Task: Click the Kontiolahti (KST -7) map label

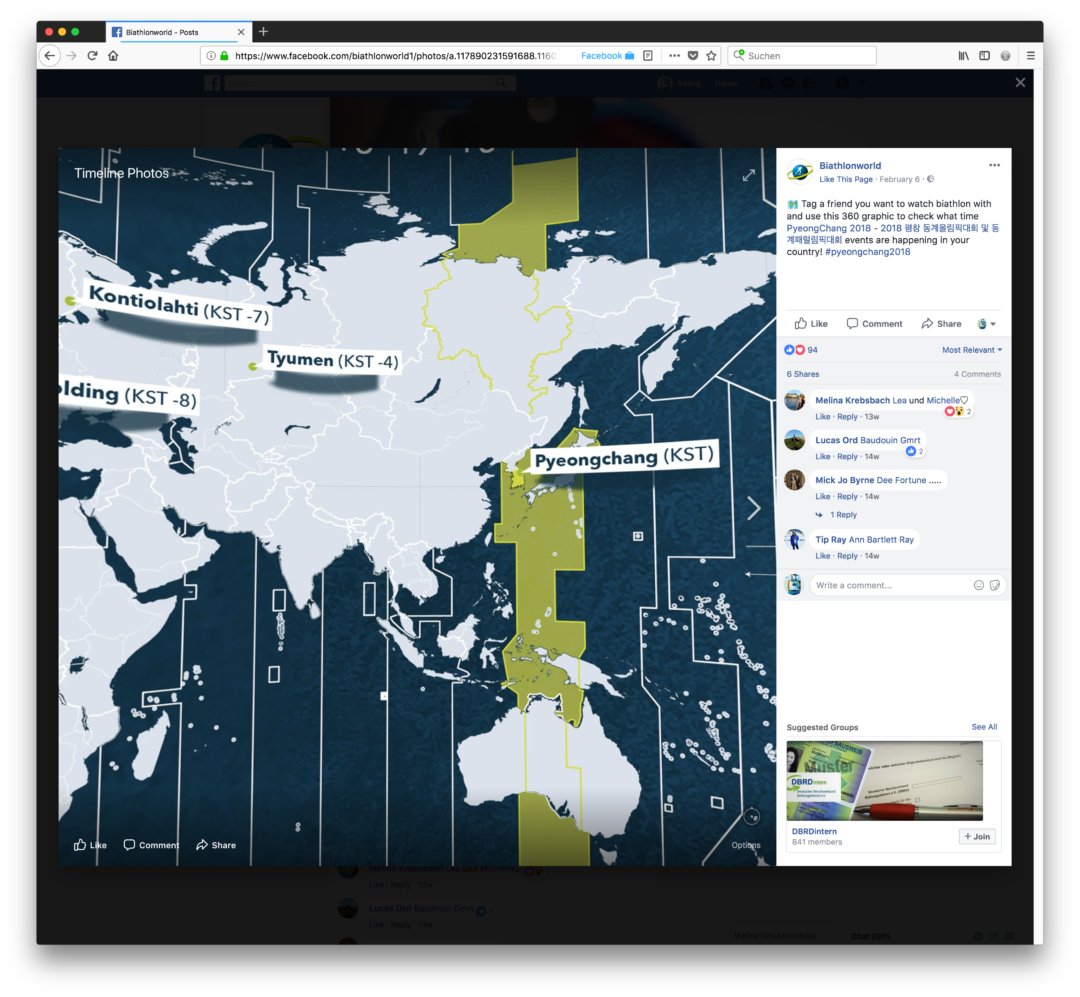Action: point(178,303)
